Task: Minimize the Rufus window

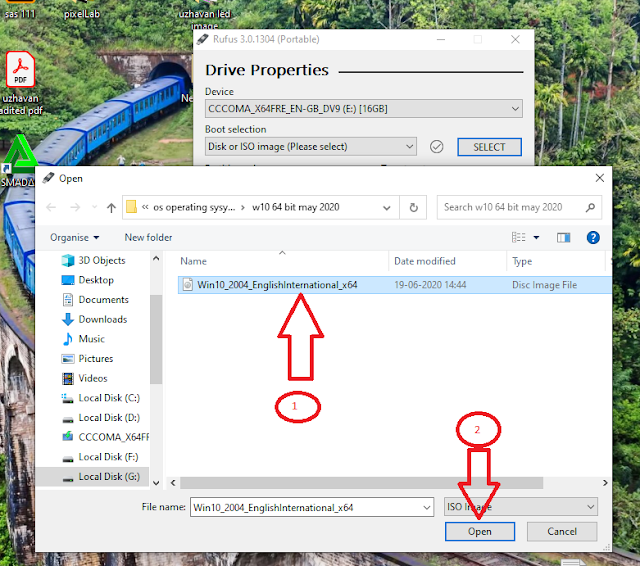Action: pyautogui.click(x=441, y=40)
